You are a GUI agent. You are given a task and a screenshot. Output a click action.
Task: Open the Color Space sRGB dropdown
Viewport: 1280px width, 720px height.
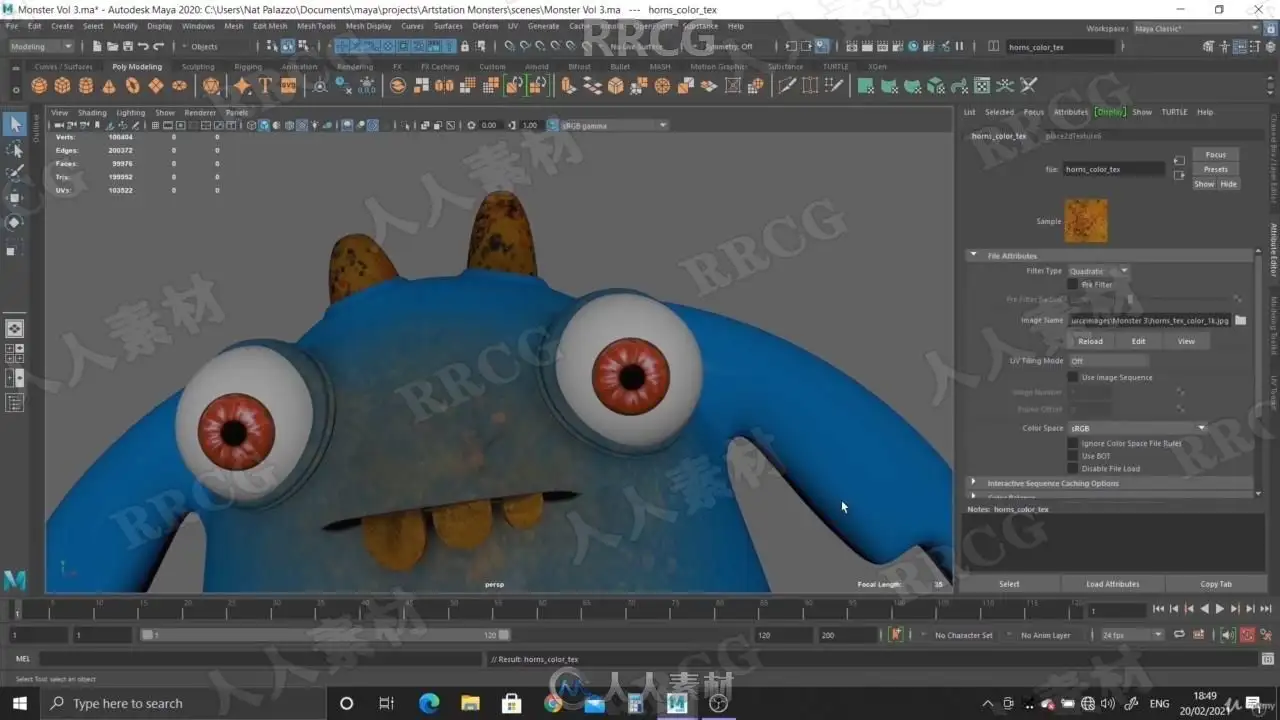[x=1138, y=428]
